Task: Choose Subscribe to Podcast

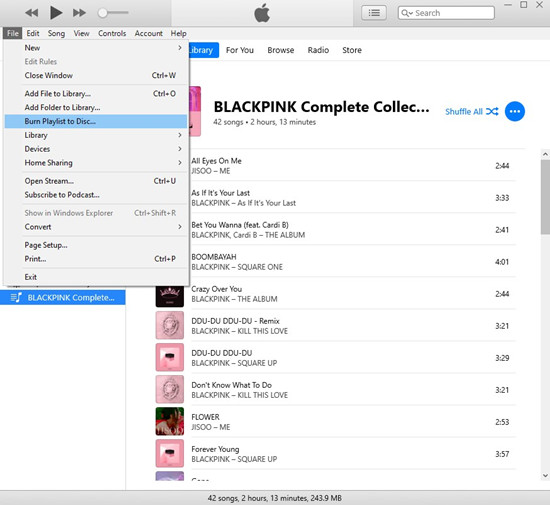Action: point(96,195)
